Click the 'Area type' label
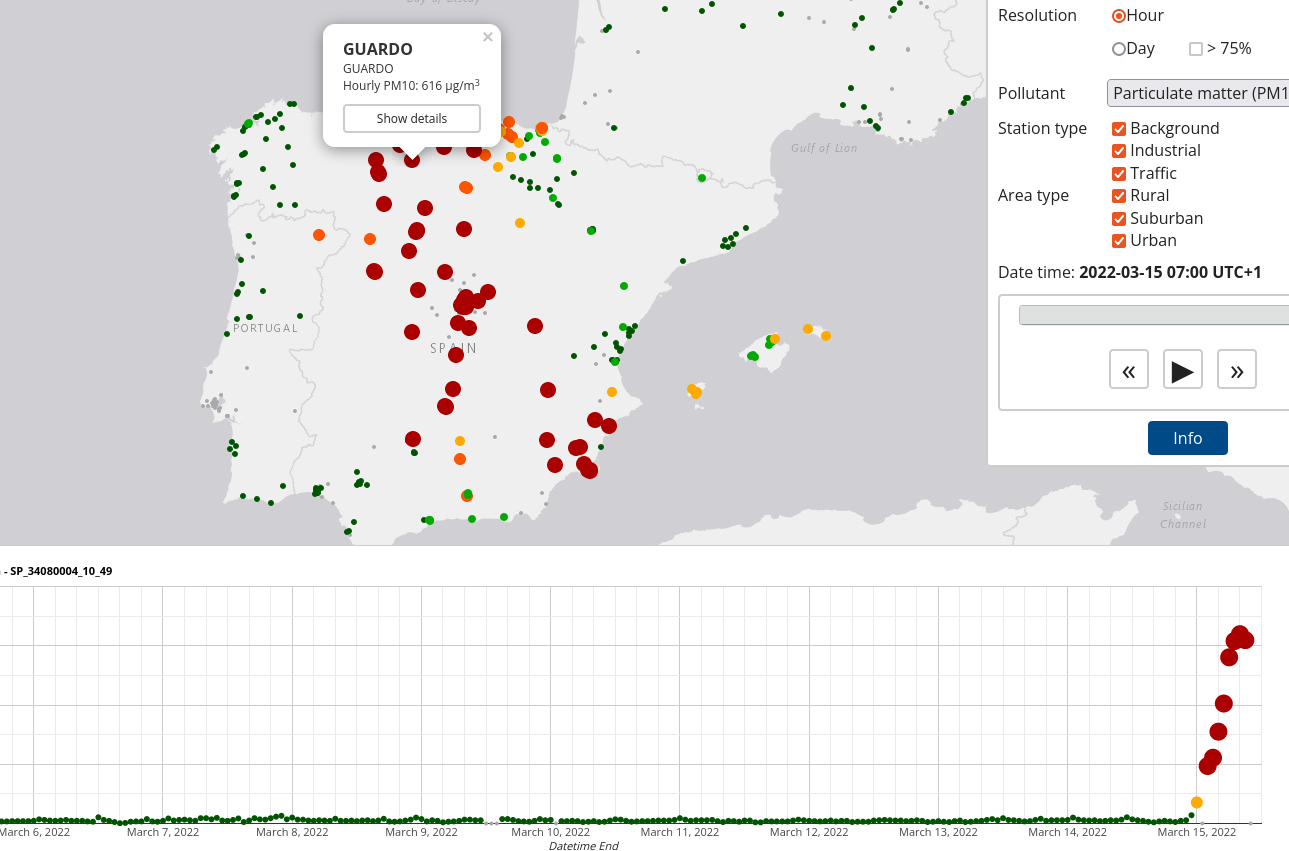Screen dimensions: 1289x851 point(1033,196)
